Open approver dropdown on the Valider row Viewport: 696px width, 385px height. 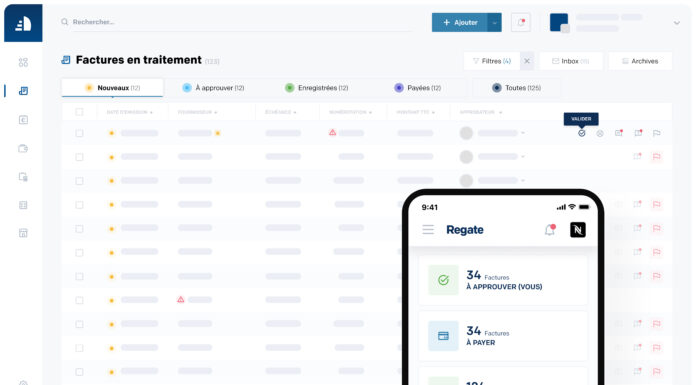pos(523,133)
